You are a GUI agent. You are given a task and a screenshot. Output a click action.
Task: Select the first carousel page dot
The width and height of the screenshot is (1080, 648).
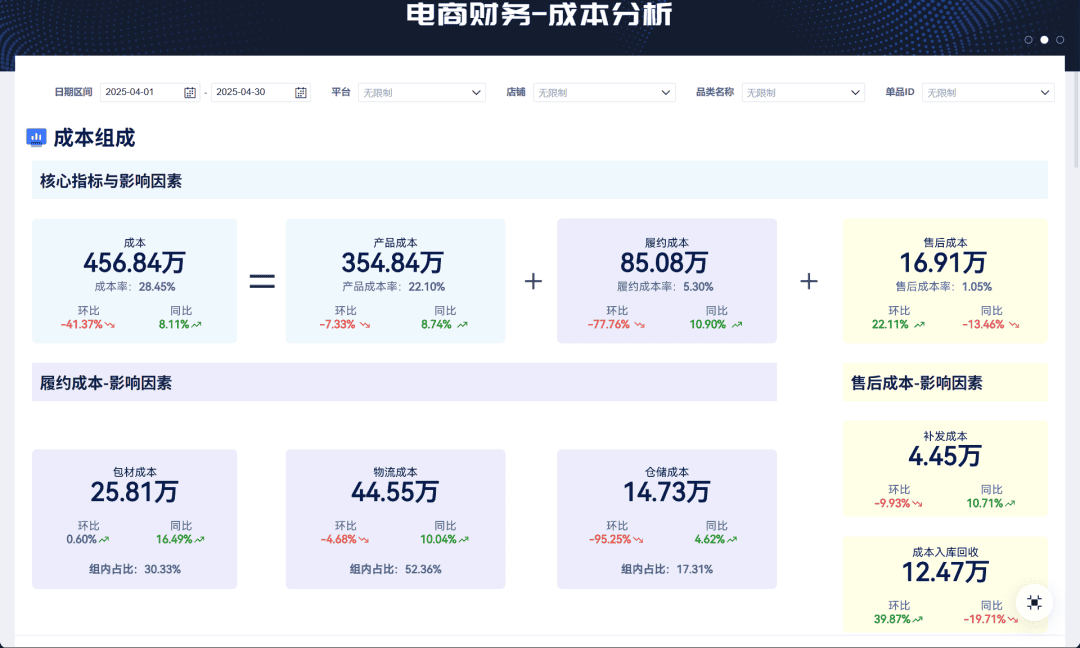pyautogui.click(x=1028, y=40)
